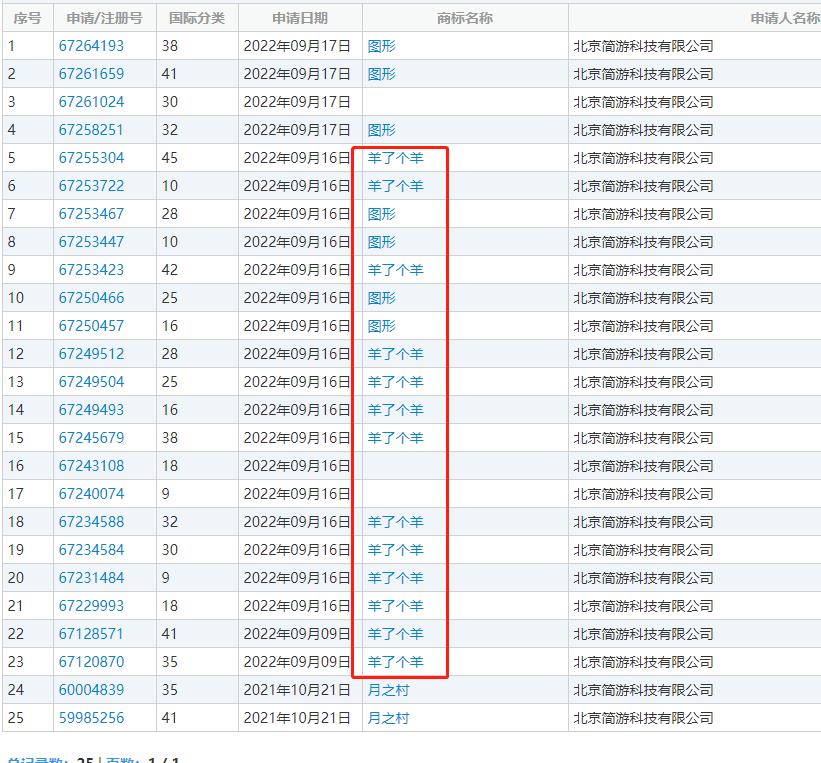The width and height of the screenshot is (821, 763).
Task: Open application number 67253467
Action: coord(91,214)
